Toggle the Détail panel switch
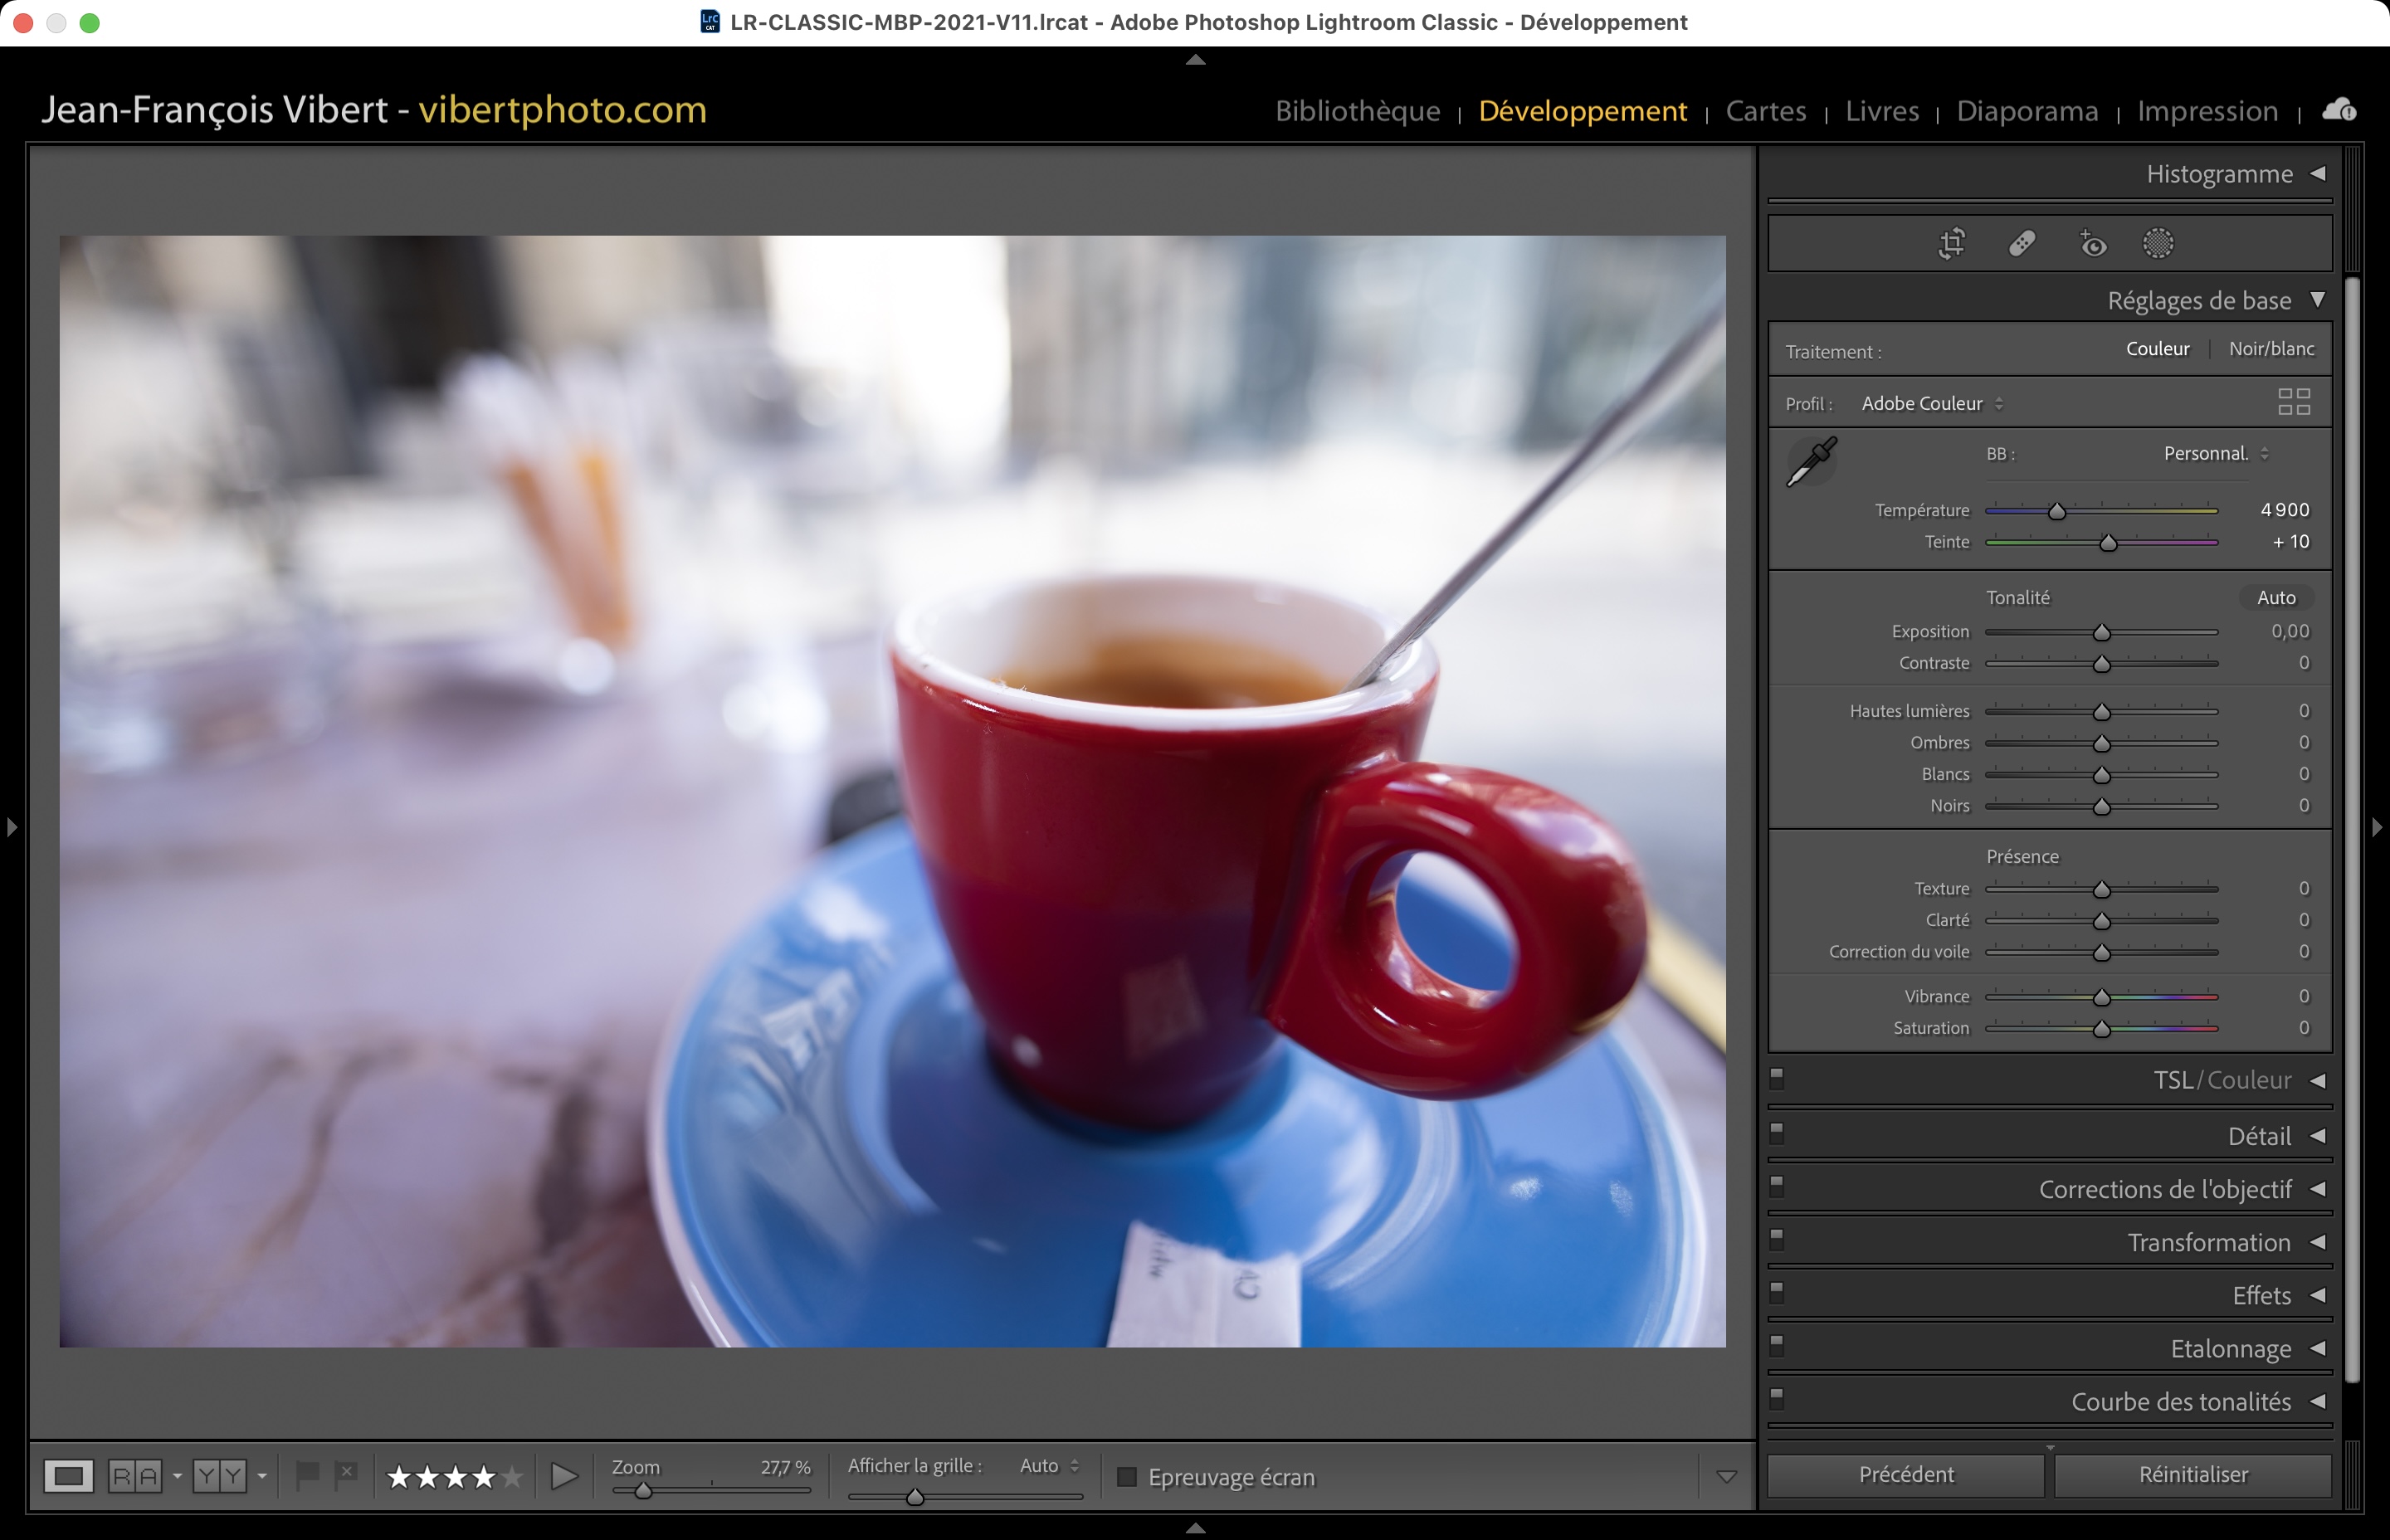 pos(1777,1133)
